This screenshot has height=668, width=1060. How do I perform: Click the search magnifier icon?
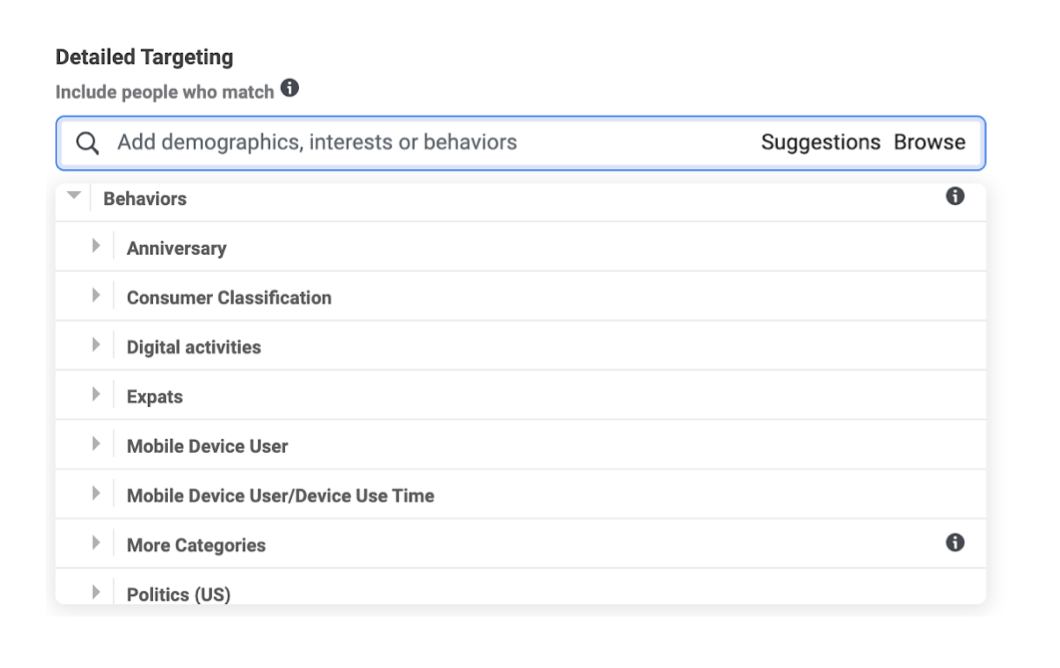(x=87, y=143)
